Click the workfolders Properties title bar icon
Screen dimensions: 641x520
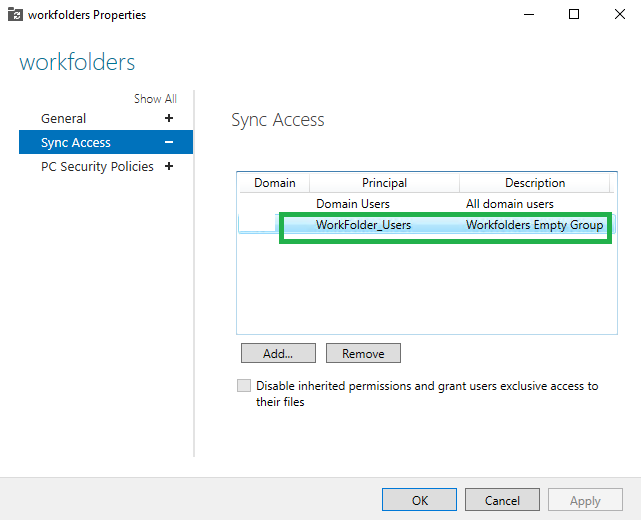(15, 14)
